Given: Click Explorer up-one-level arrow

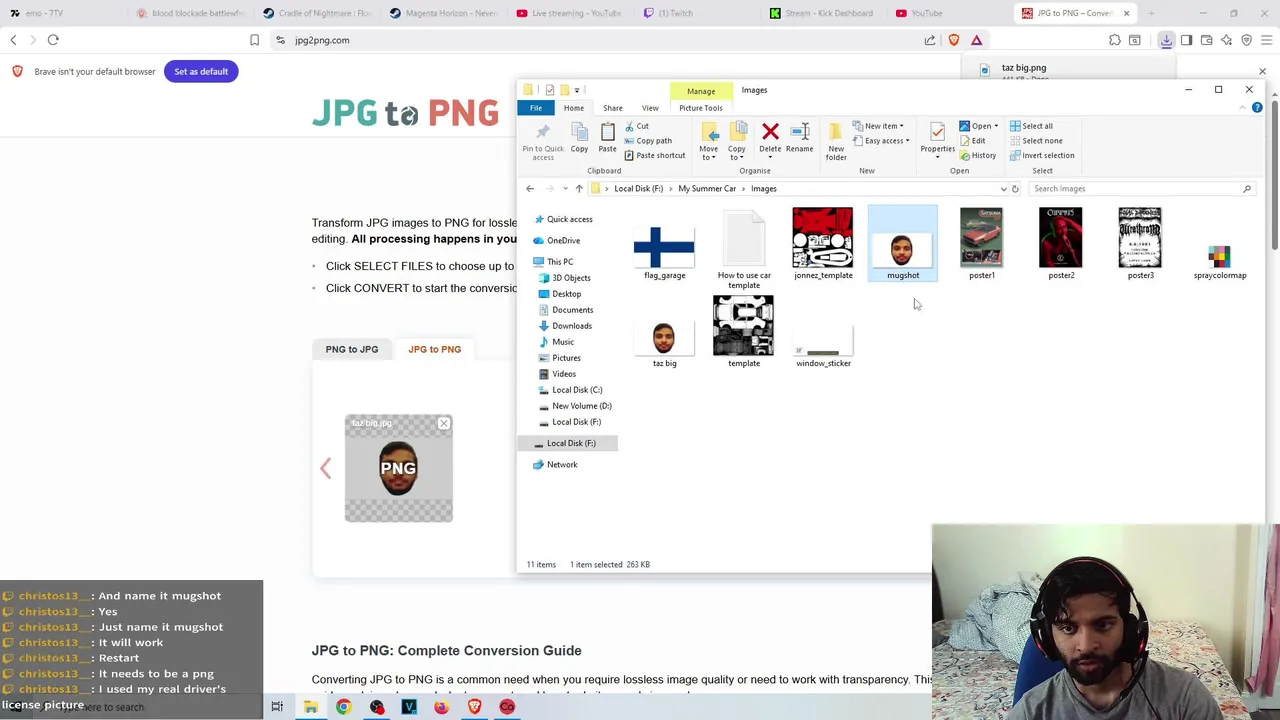Looking at the screenshot, I should click(579, 188).
